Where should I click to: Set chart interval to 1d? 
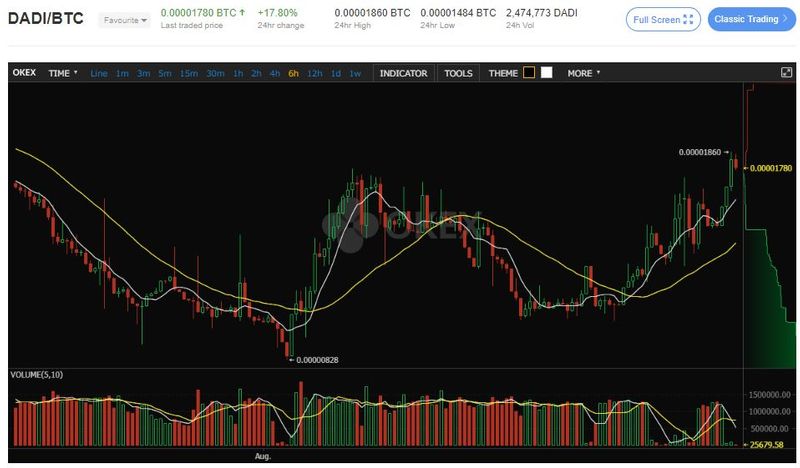(336, 73)
